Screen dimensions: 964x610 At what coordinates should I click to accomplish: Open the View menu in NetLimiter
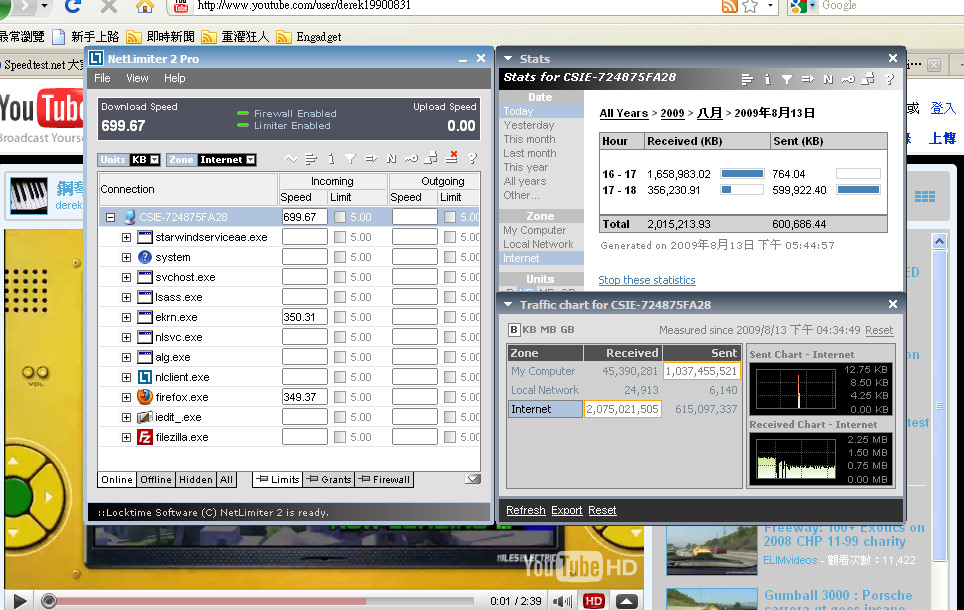(x=137, y=78)
